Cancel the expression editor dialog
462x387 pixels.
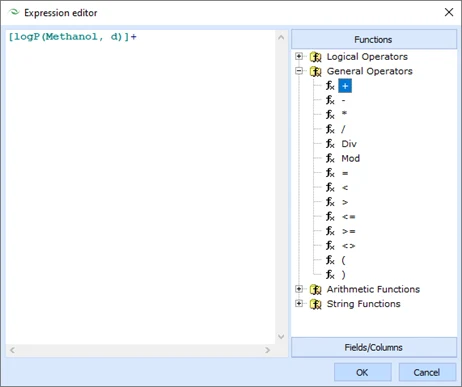(x=427, y=372)
